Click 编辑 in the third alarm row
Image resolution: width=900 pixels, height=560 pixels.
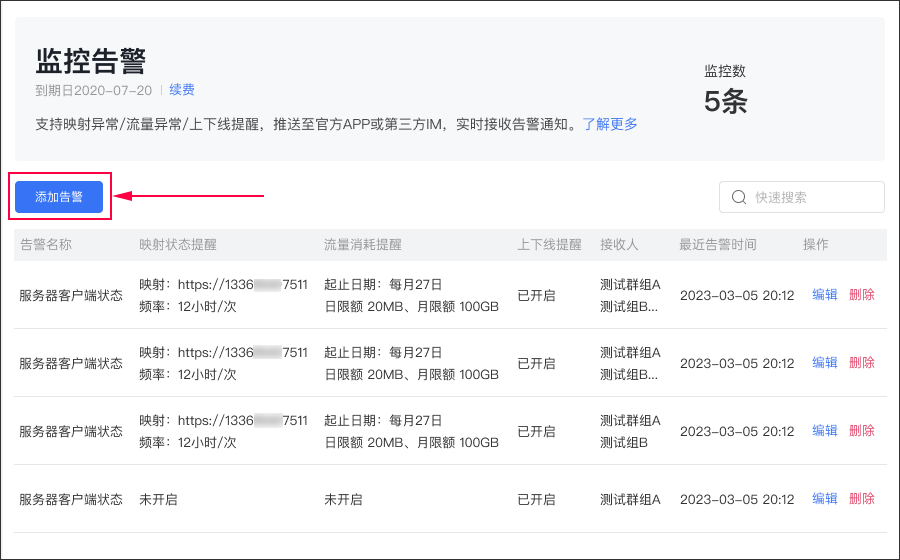[x=824, y=430]
